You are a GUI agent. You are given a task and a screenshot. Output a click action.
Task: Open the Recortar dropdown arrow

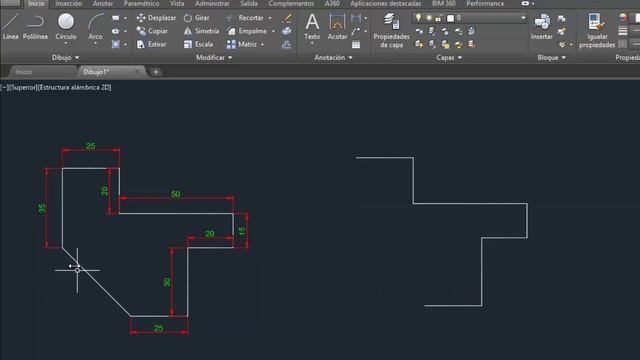click(270, 18)
